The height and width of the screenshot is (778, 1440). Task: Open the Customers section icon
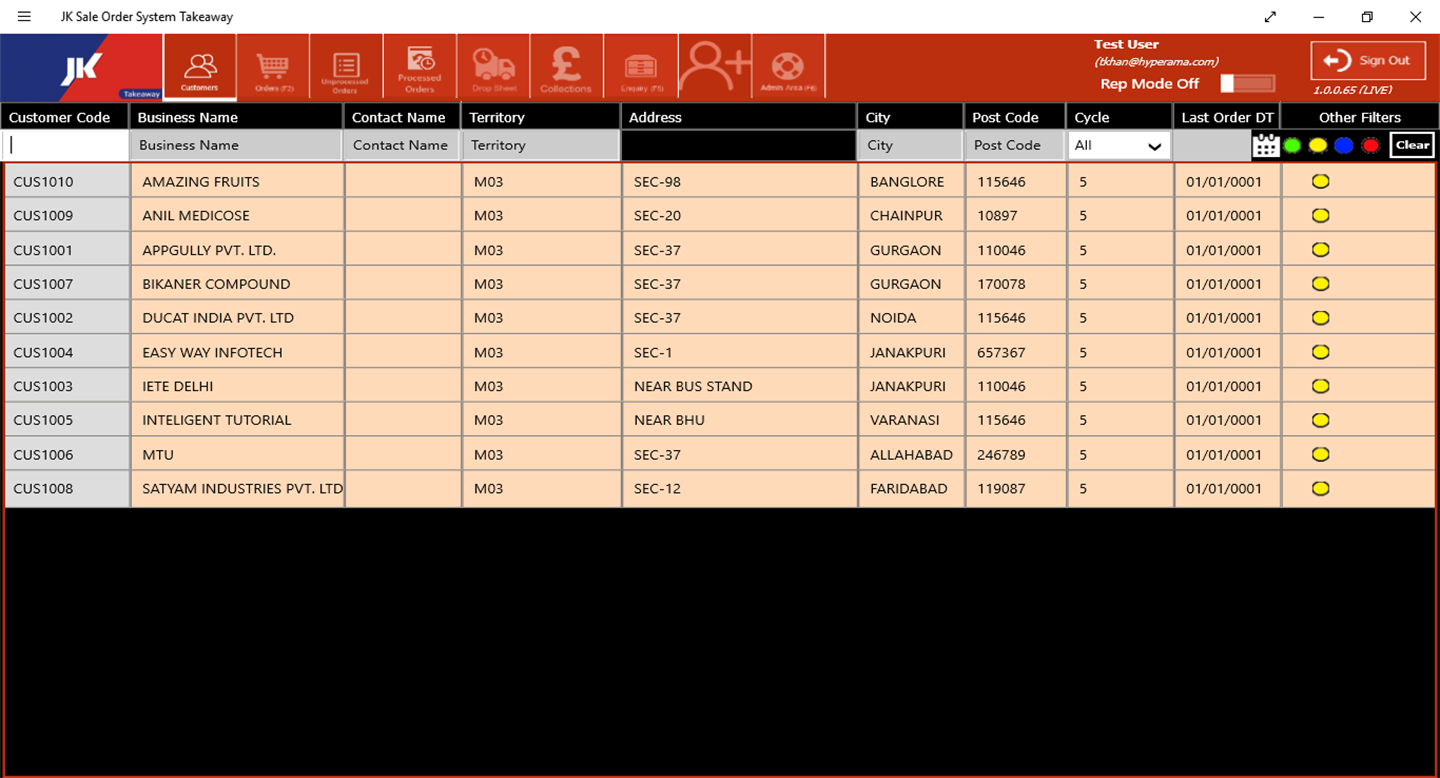pyautogui.click(x=200, y=68)
